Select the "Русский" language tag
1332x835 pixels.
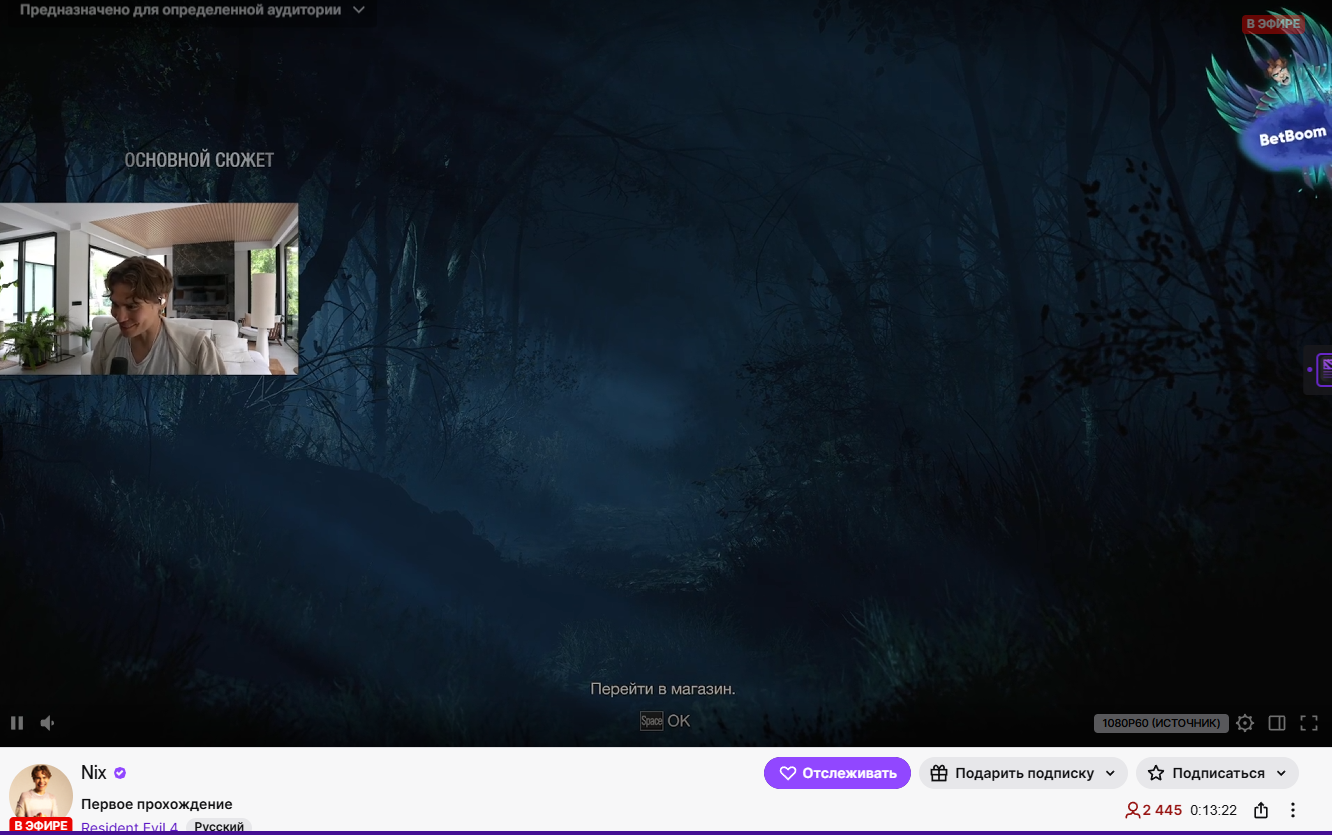point(219,827)
